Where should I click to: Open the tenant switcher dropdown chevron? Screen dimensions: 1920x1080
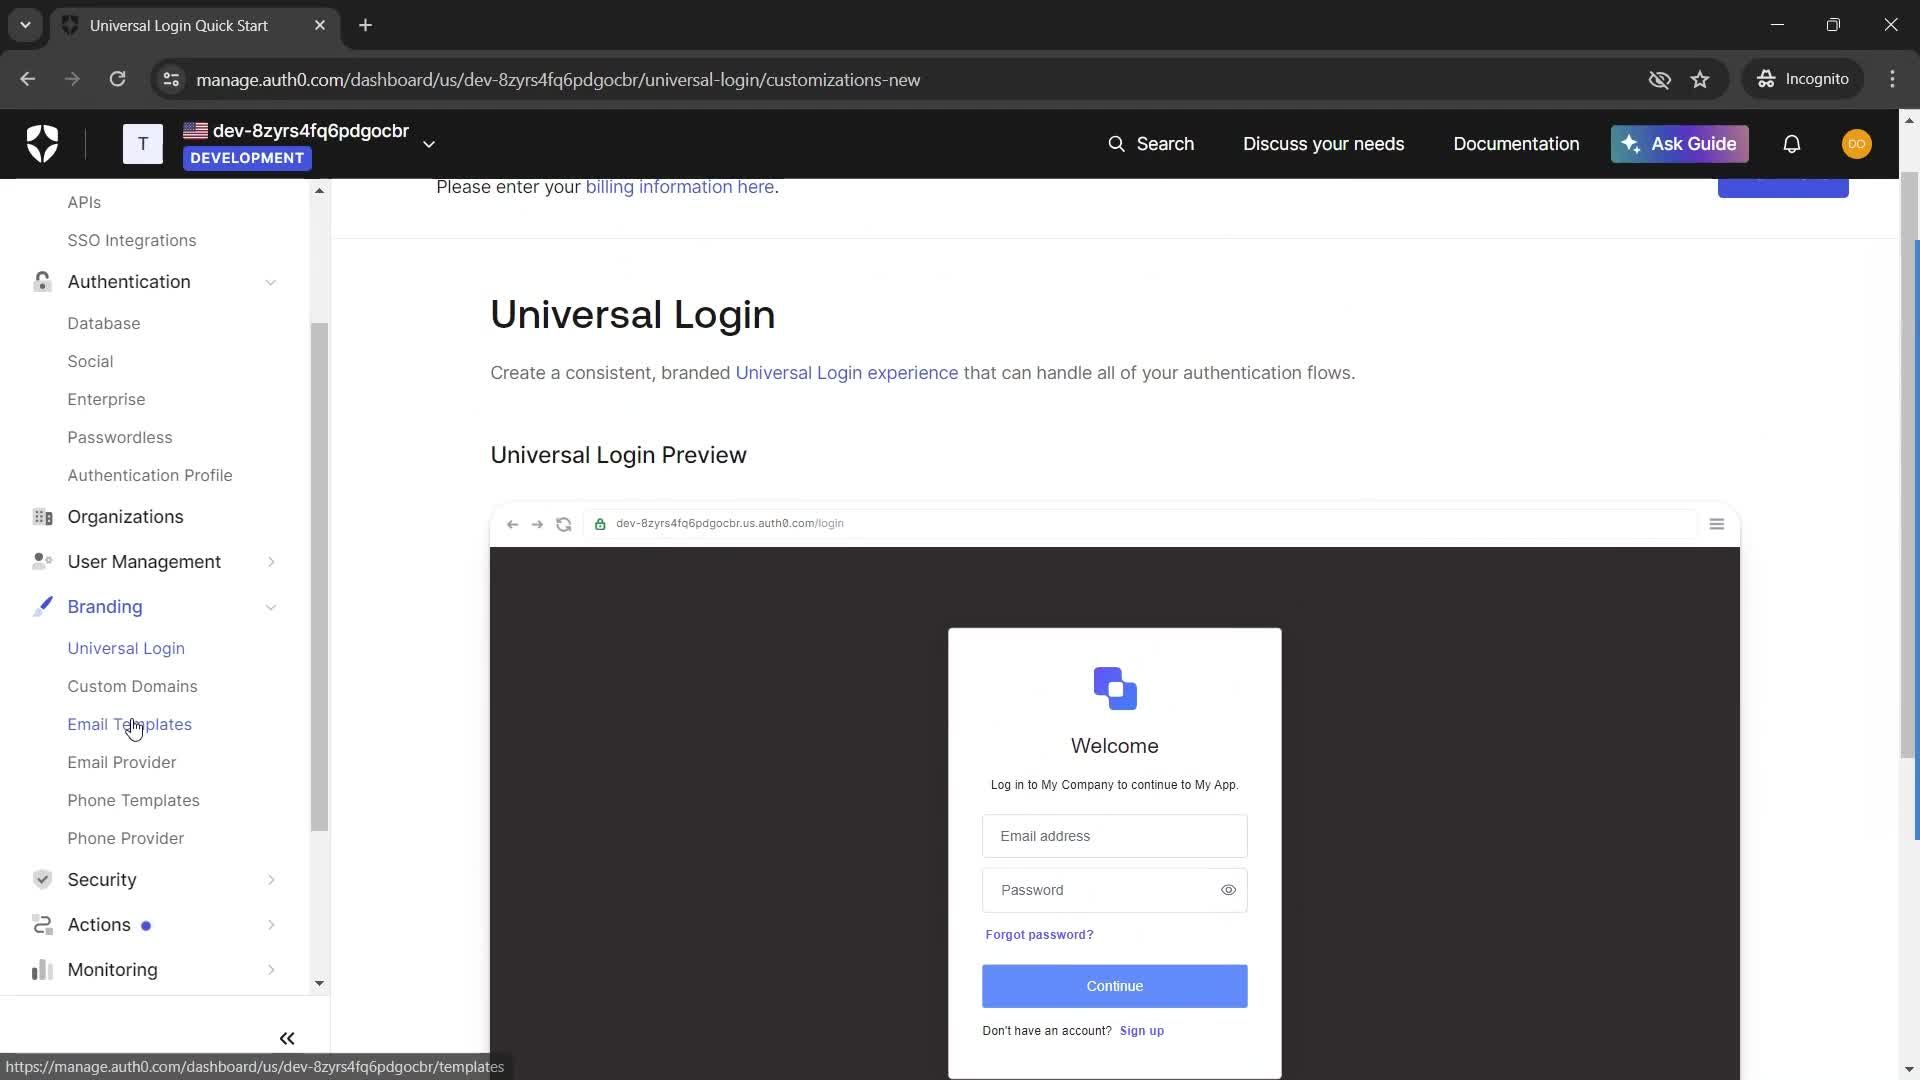tap(429, 144)
